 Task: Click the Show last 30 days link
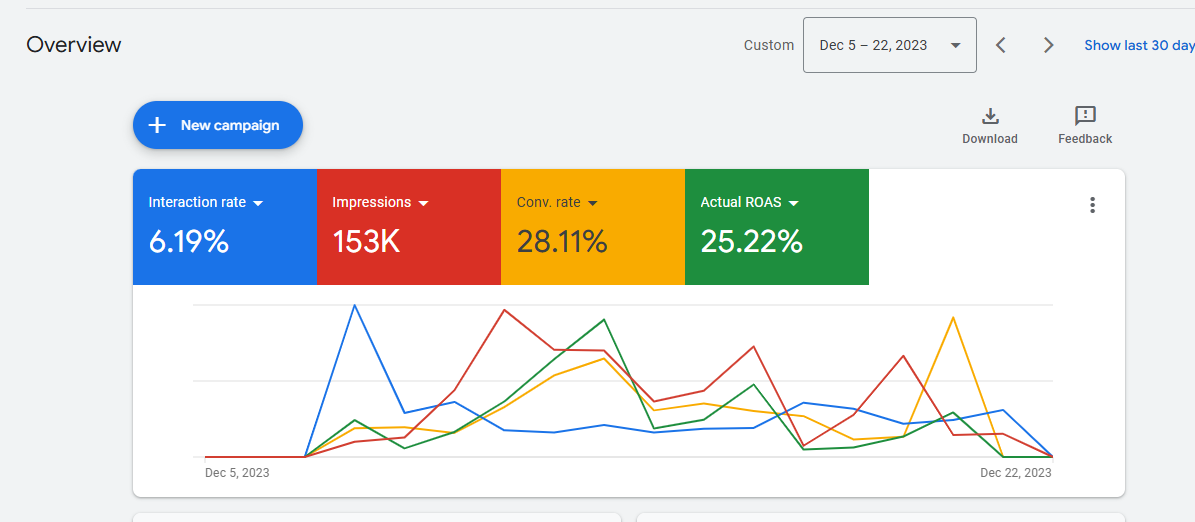tap(1139, 45)
